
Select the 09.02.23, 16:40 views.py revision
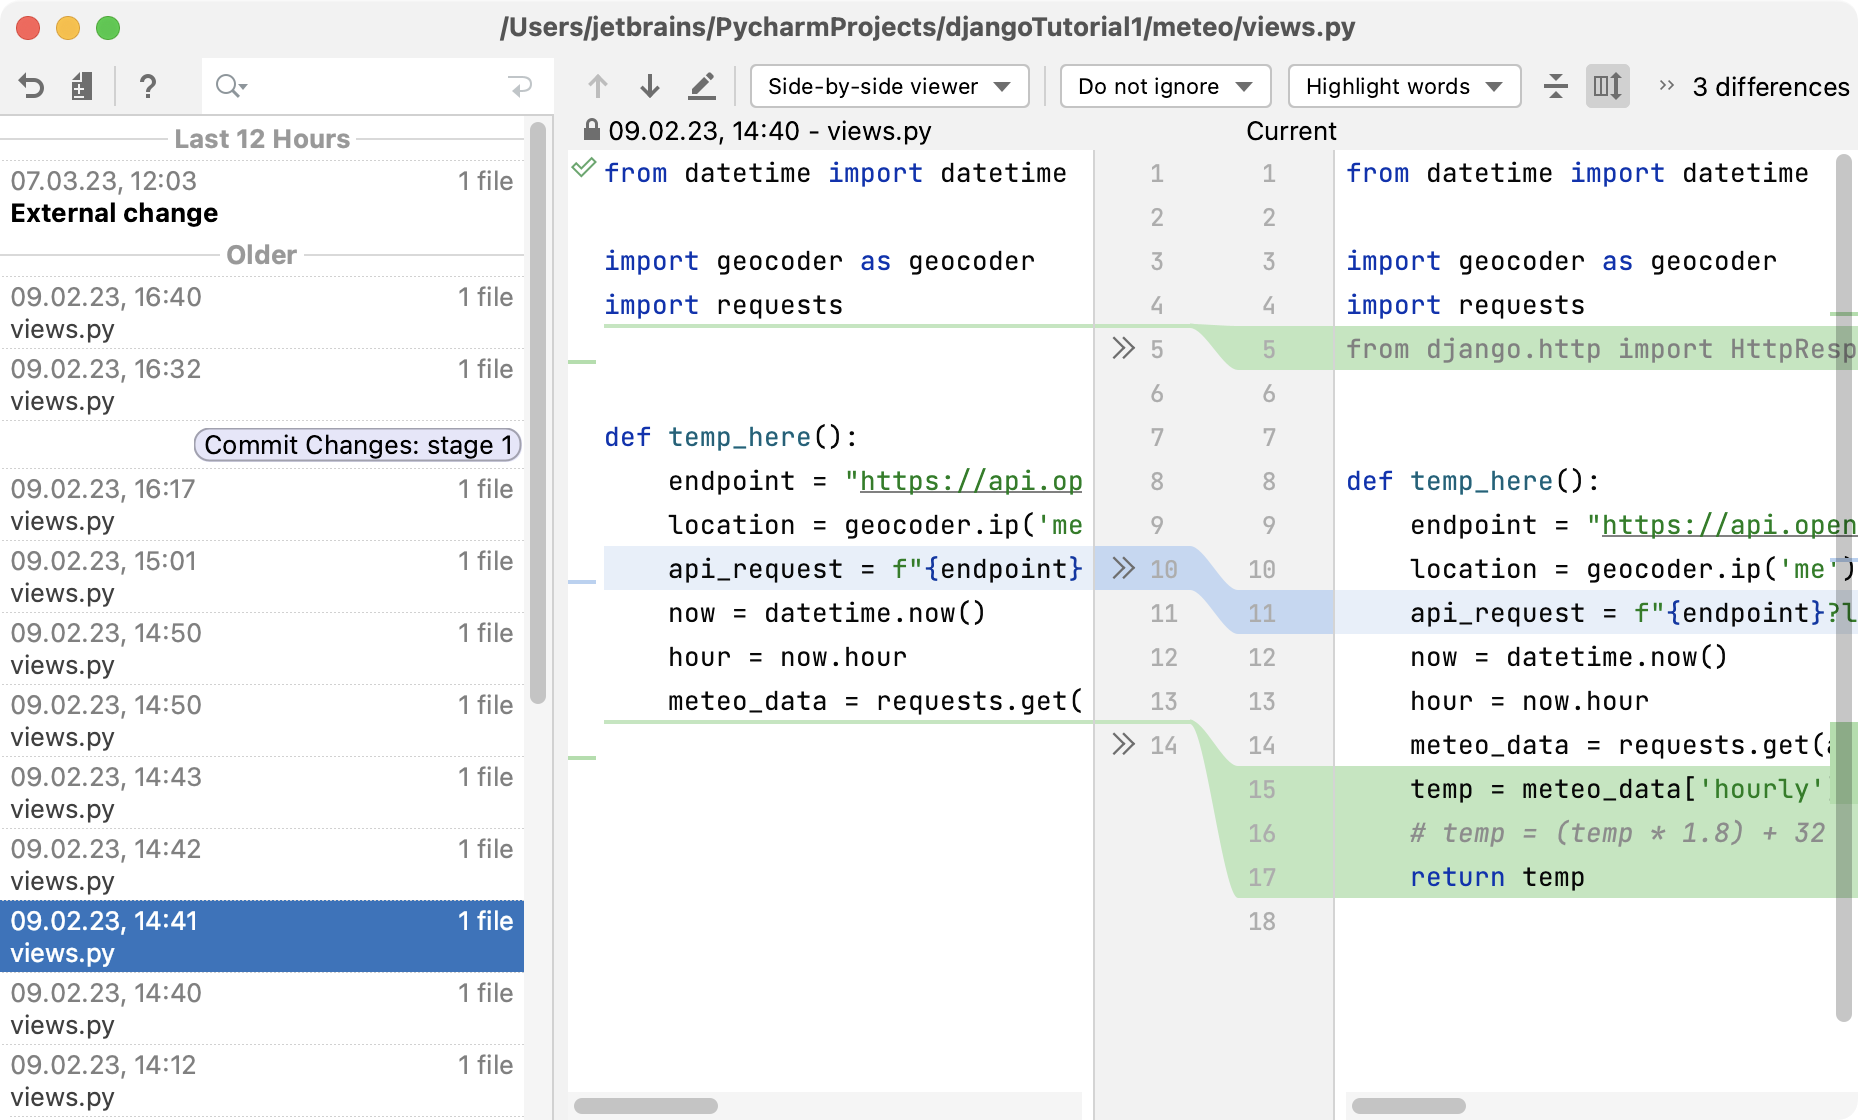pos(262,313)
